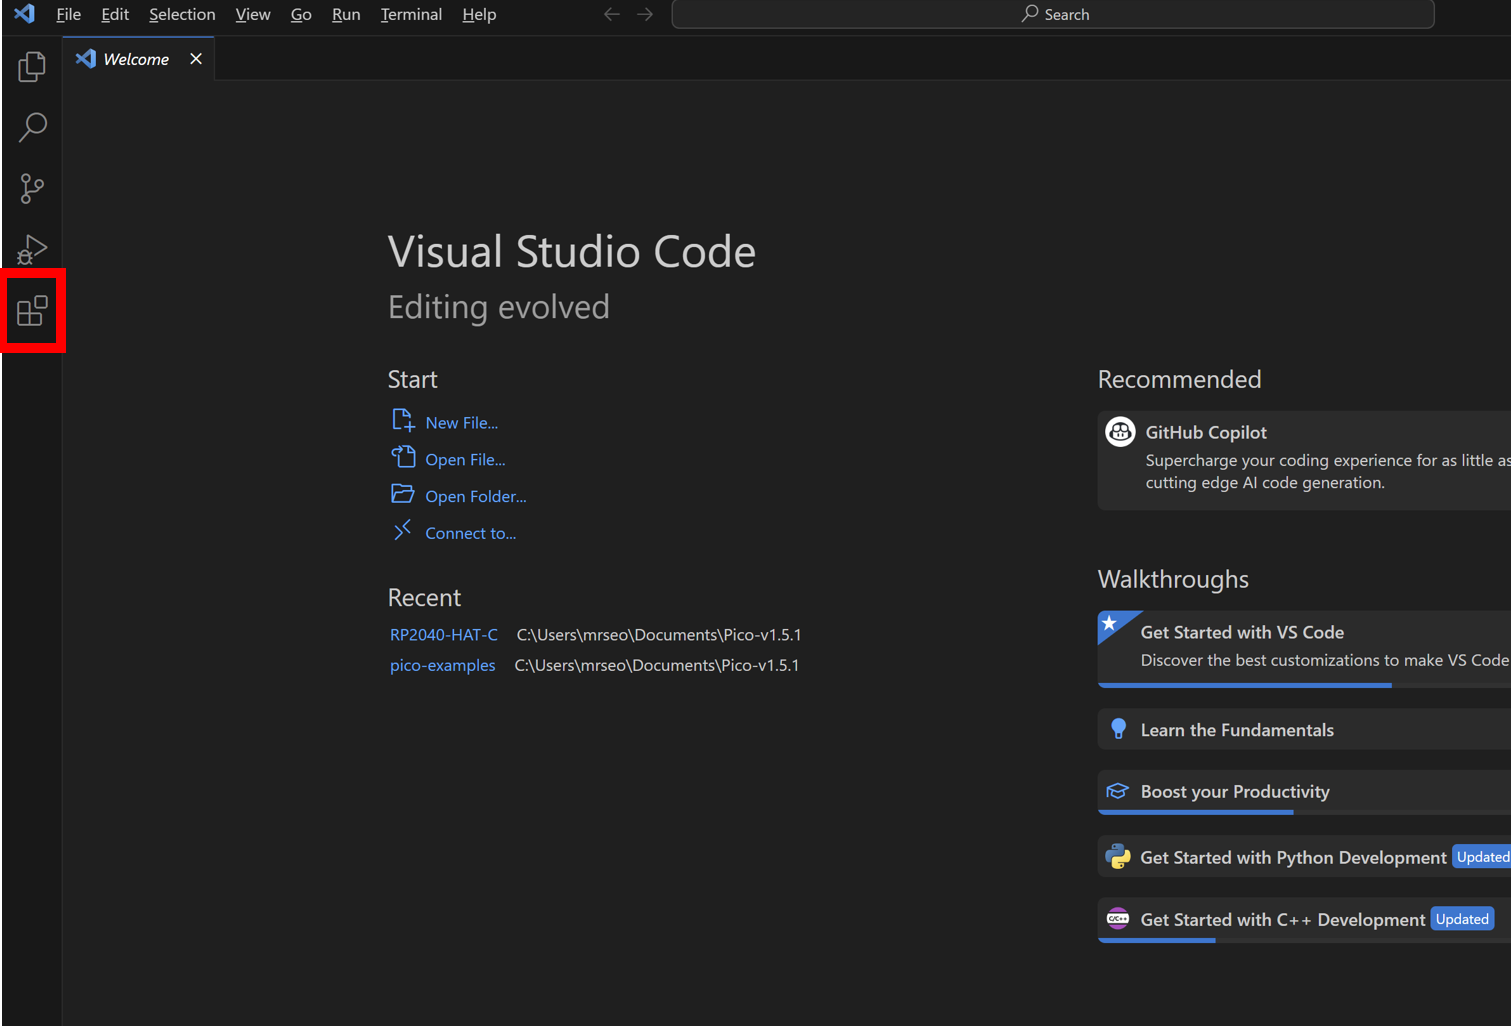1511x1026 pixels.
Task: Click the VS Code logo in title bar
Action: [24, 14]
